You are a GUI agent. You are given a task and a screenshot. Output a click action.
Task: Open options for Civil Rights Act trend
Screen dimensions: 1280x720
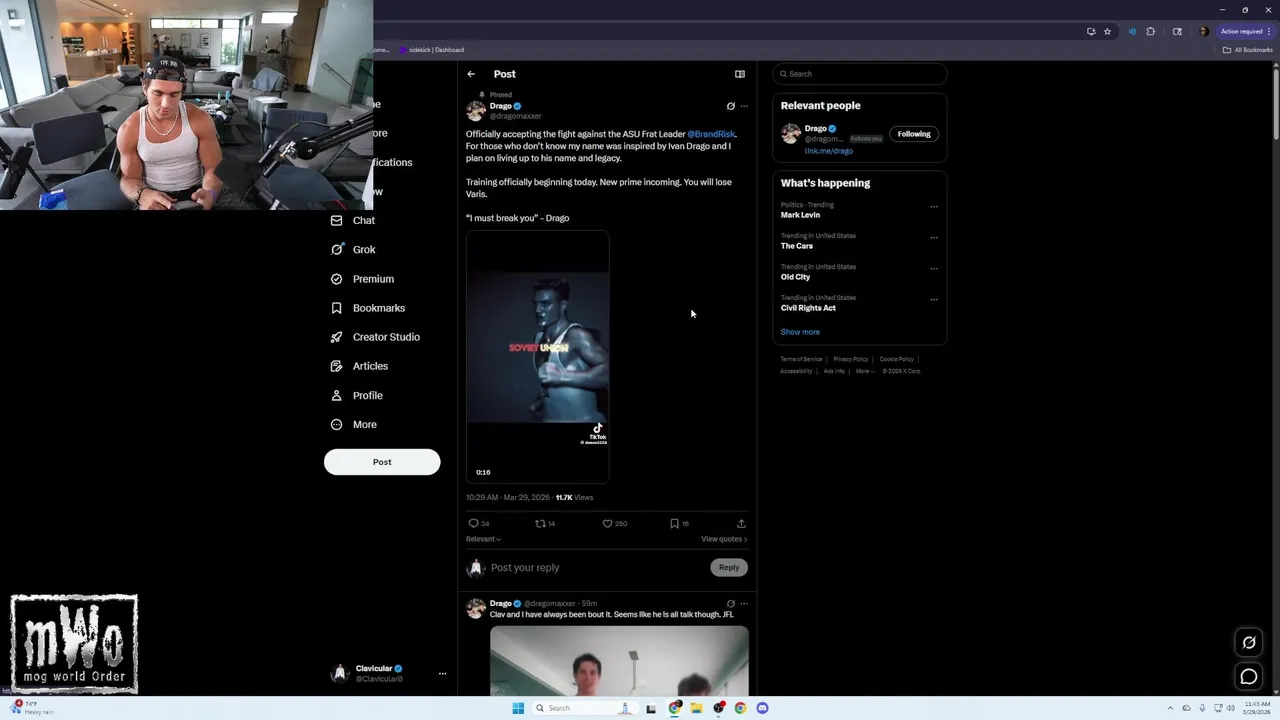[x=934, y=300]
